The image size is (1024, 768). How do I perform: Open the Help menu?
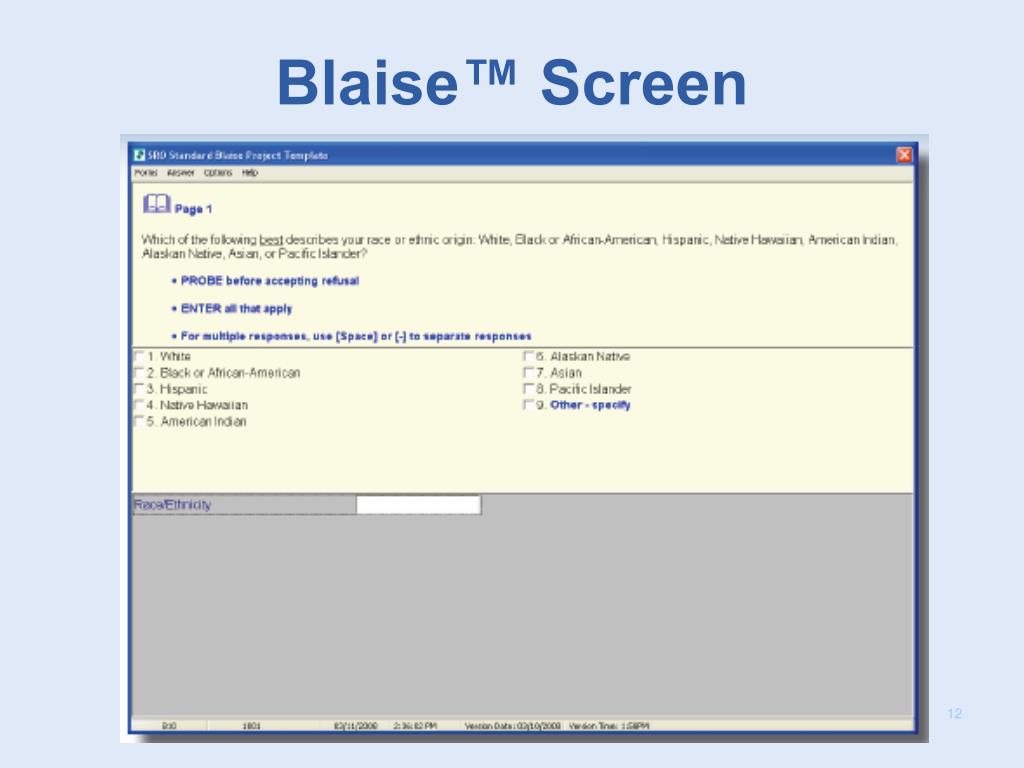250,172
